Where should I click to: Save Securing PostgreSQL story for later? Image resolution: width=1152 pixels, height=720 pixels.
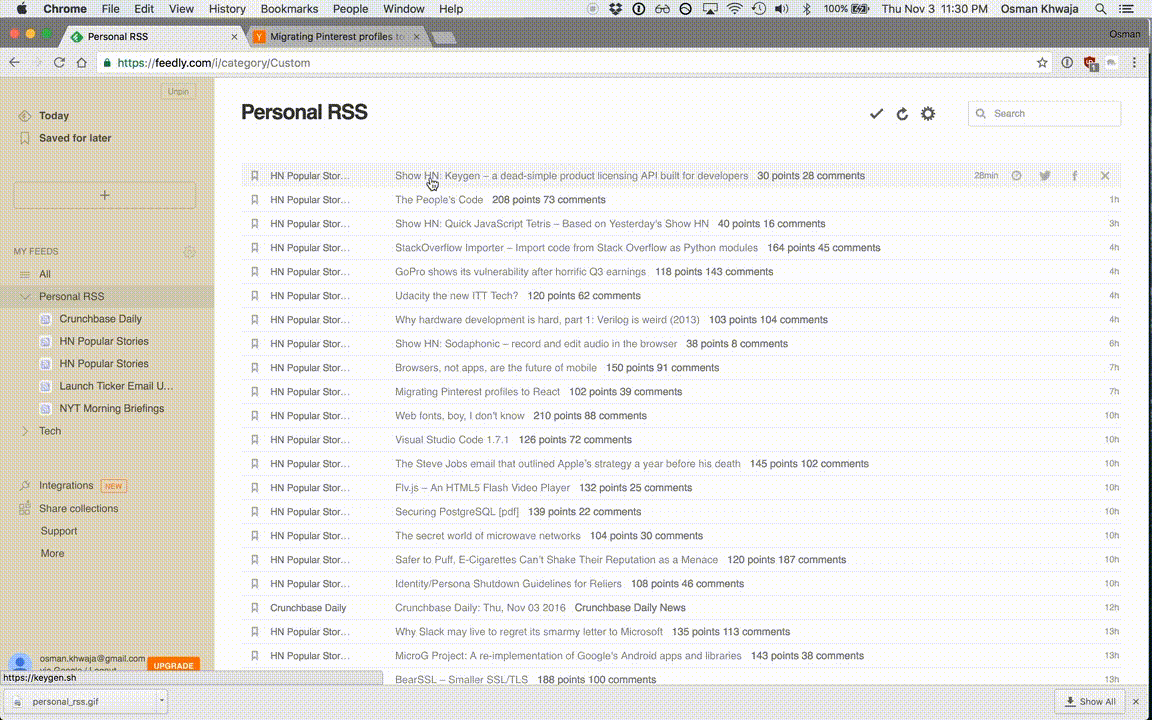click(255, 512)
